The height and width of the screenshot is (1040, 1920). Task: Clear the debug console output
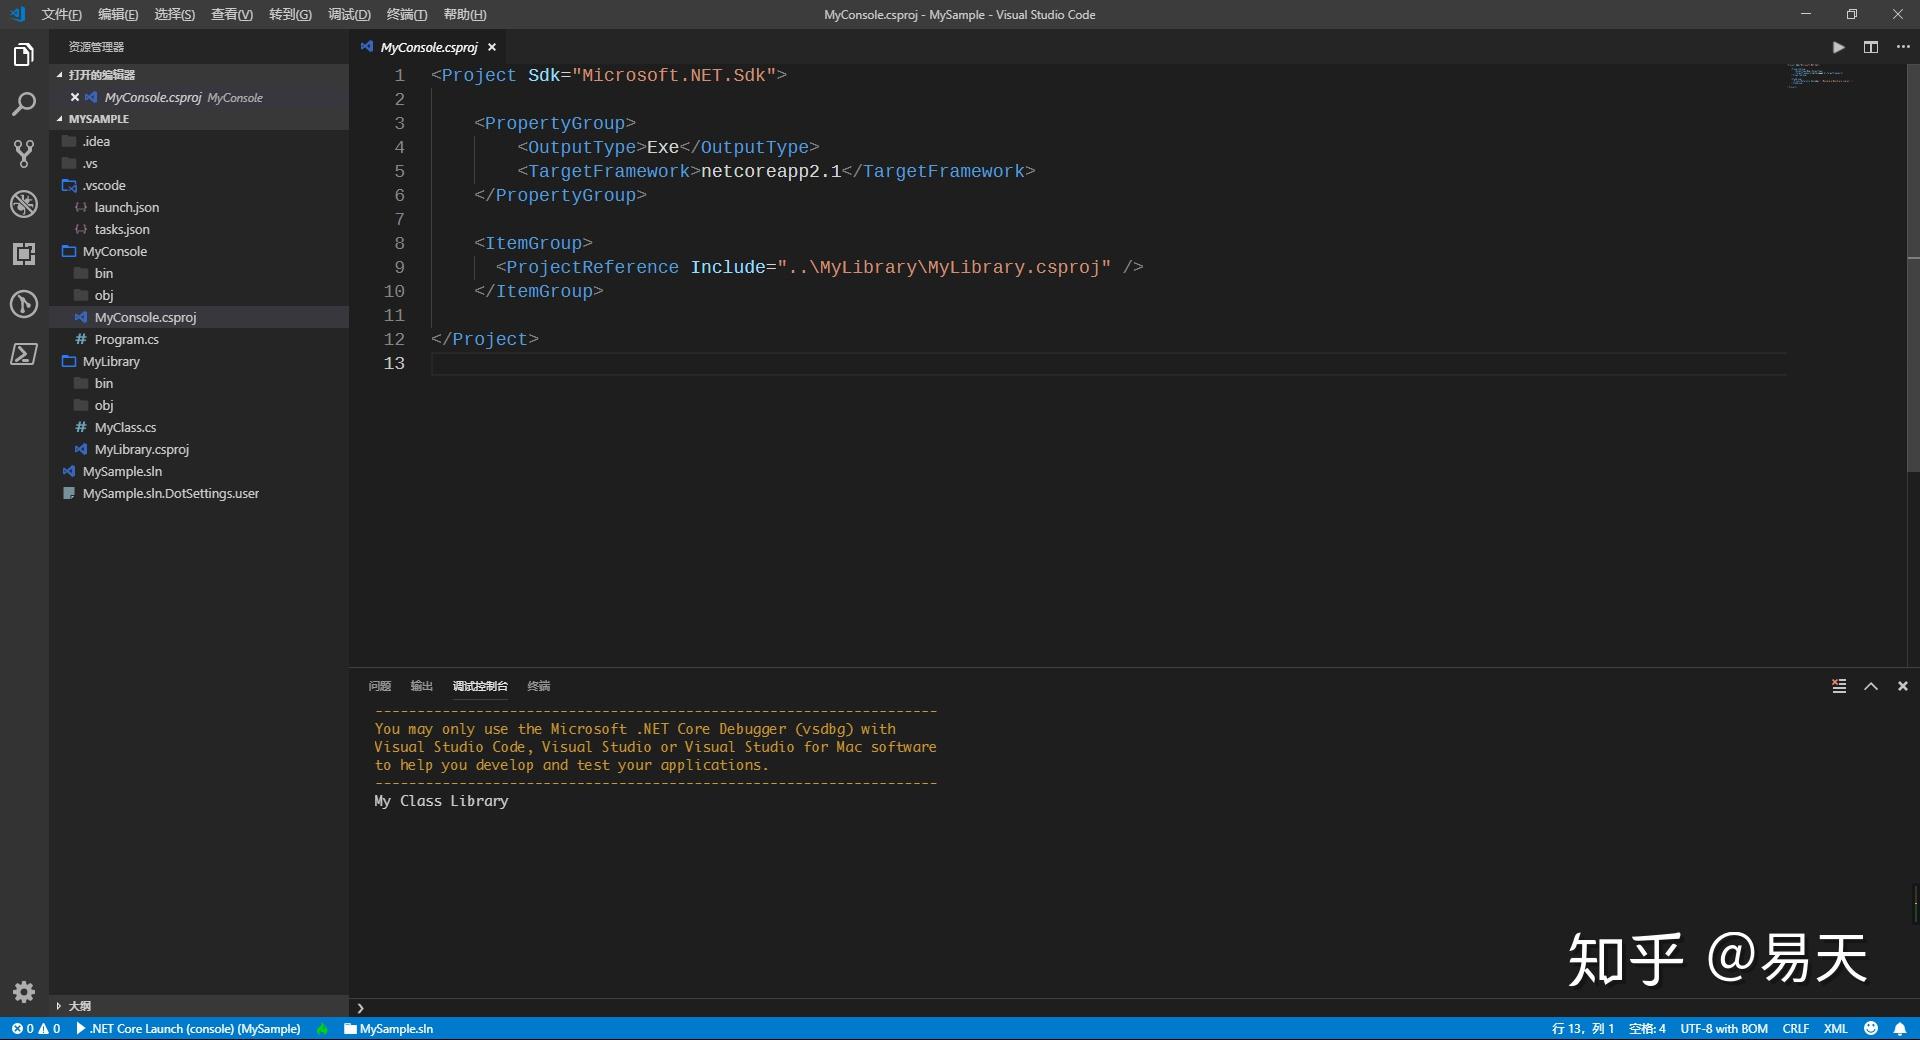click(x=1839, y=686)
